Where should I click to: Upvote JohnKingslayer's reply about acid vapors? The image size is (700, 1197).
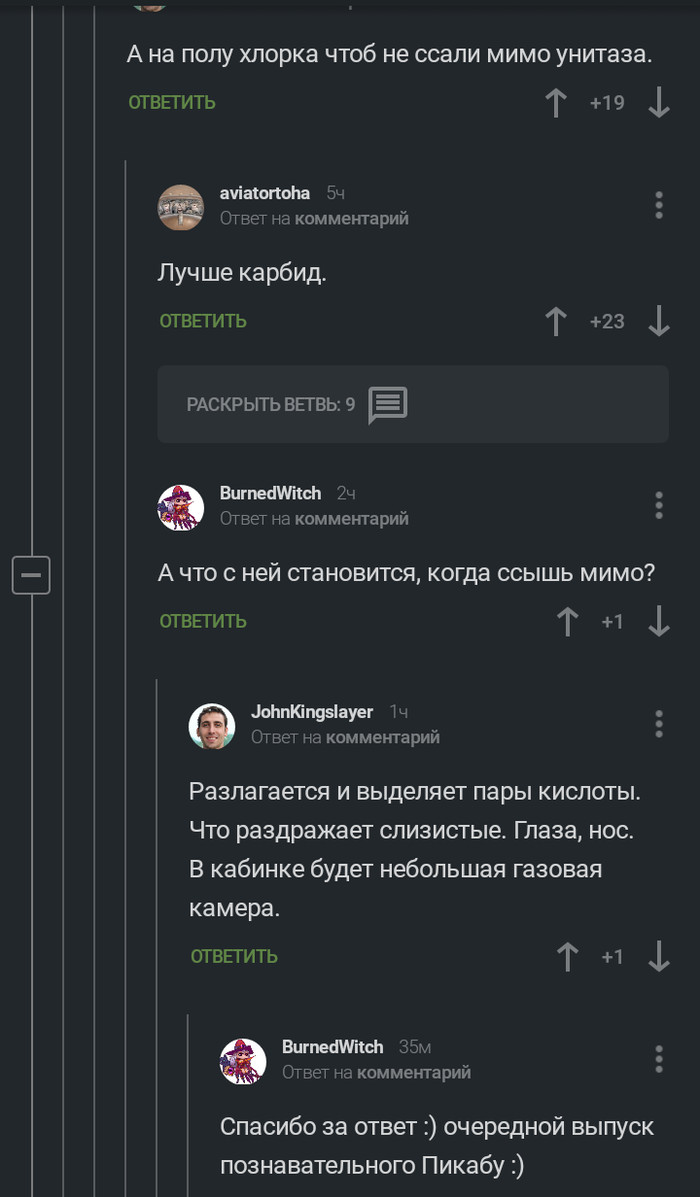567,956
